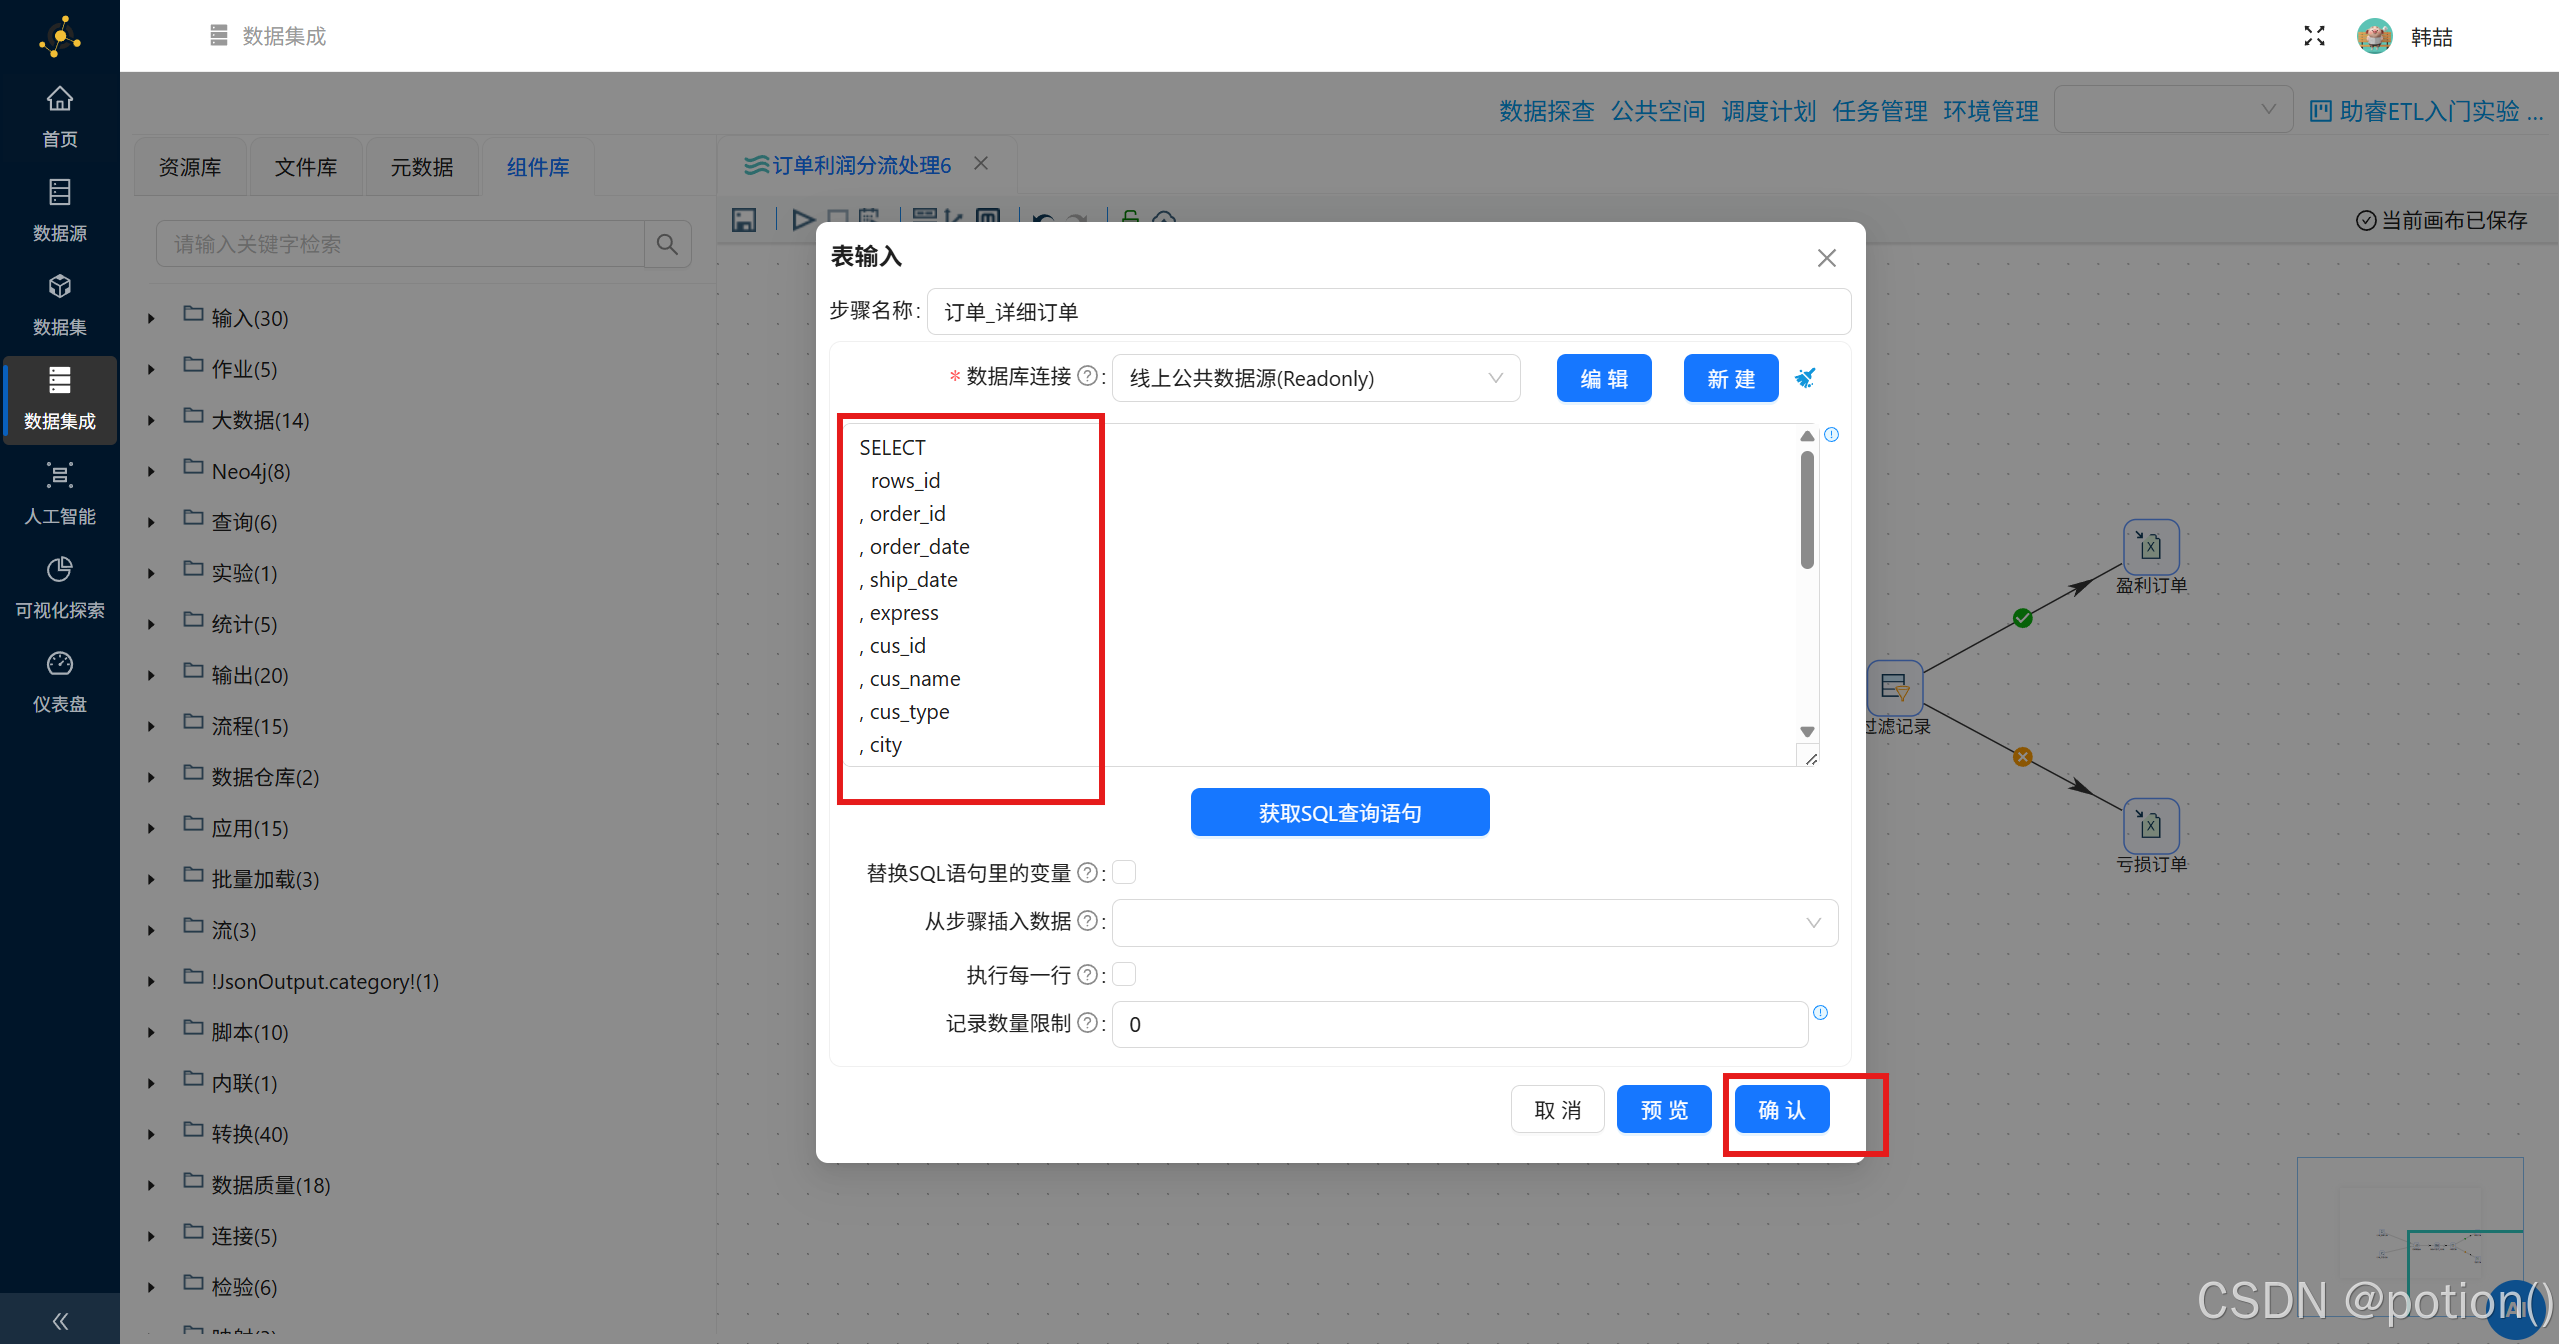
Task: Open the 可视化探索 visual exploration icon
Action: (59, 584)
